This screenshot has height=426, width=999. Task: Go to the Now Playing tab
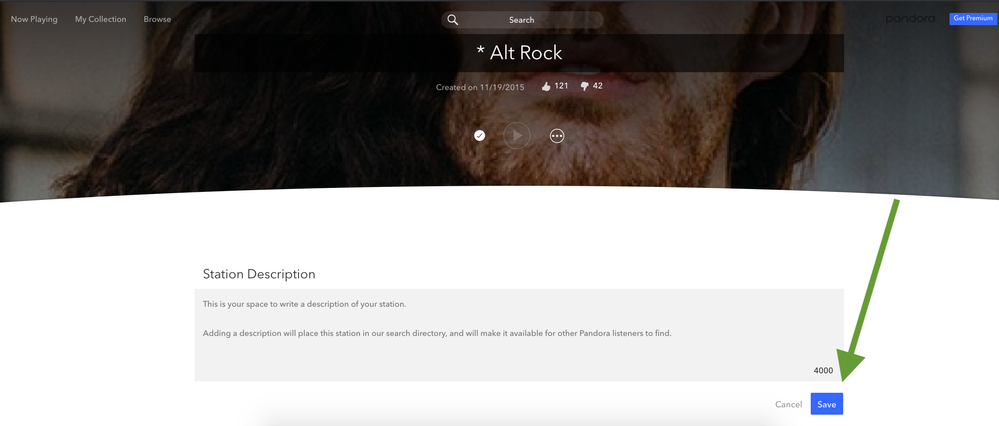(34, 19)
